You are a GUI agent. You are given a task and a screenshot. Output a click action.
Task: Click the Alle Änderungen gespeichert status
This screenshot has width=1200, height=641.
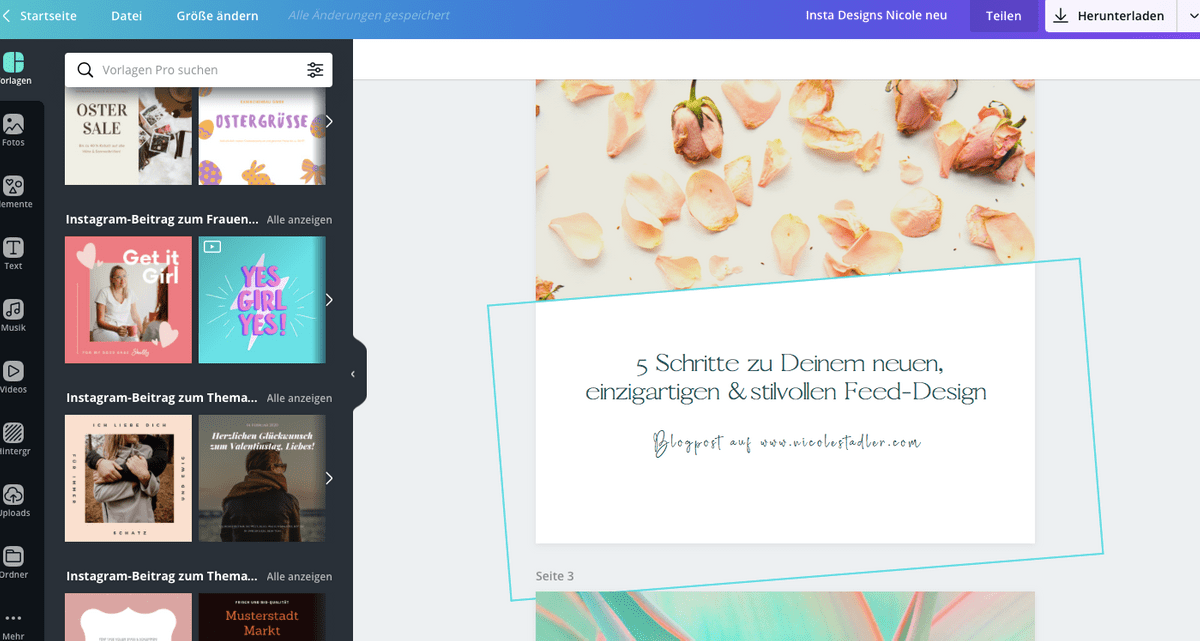click(x=369, y=16)
